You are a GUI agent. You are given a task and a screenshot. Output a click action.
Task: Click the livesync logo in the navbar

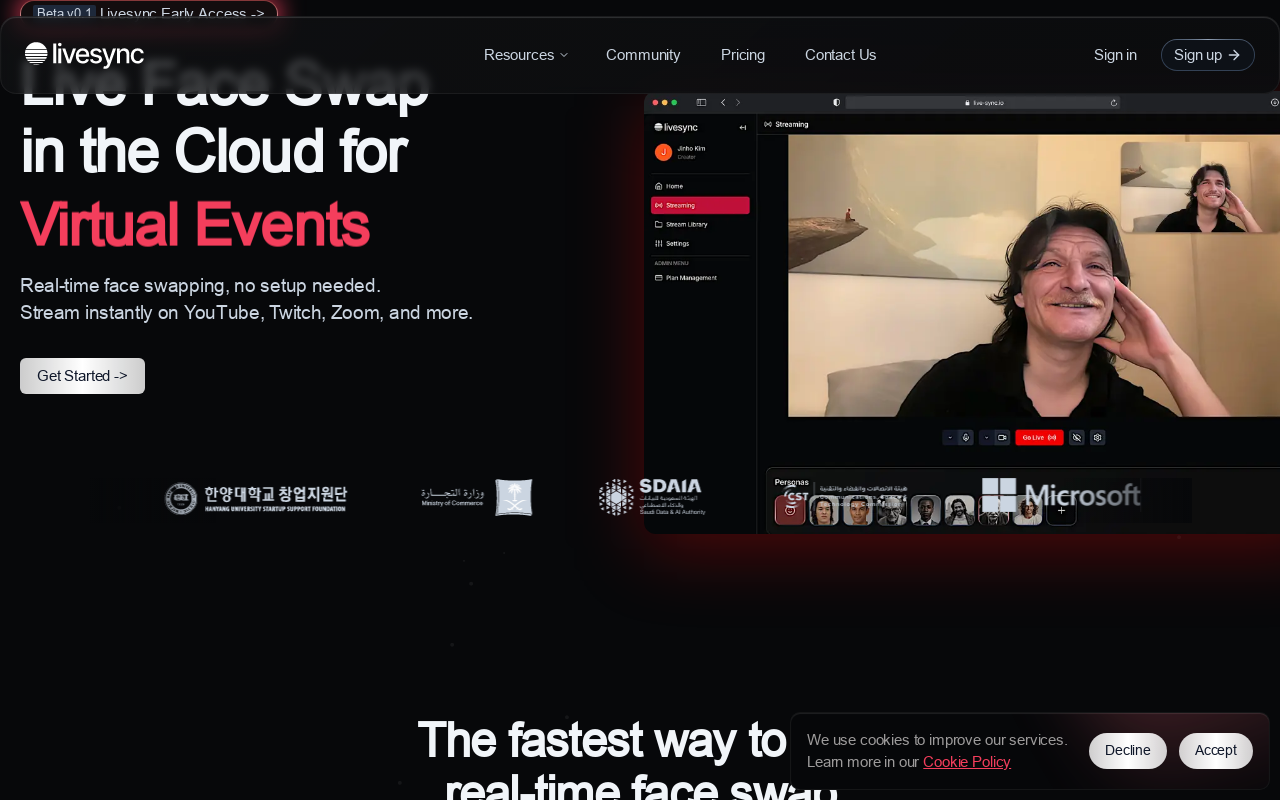[x=84, y=55]
